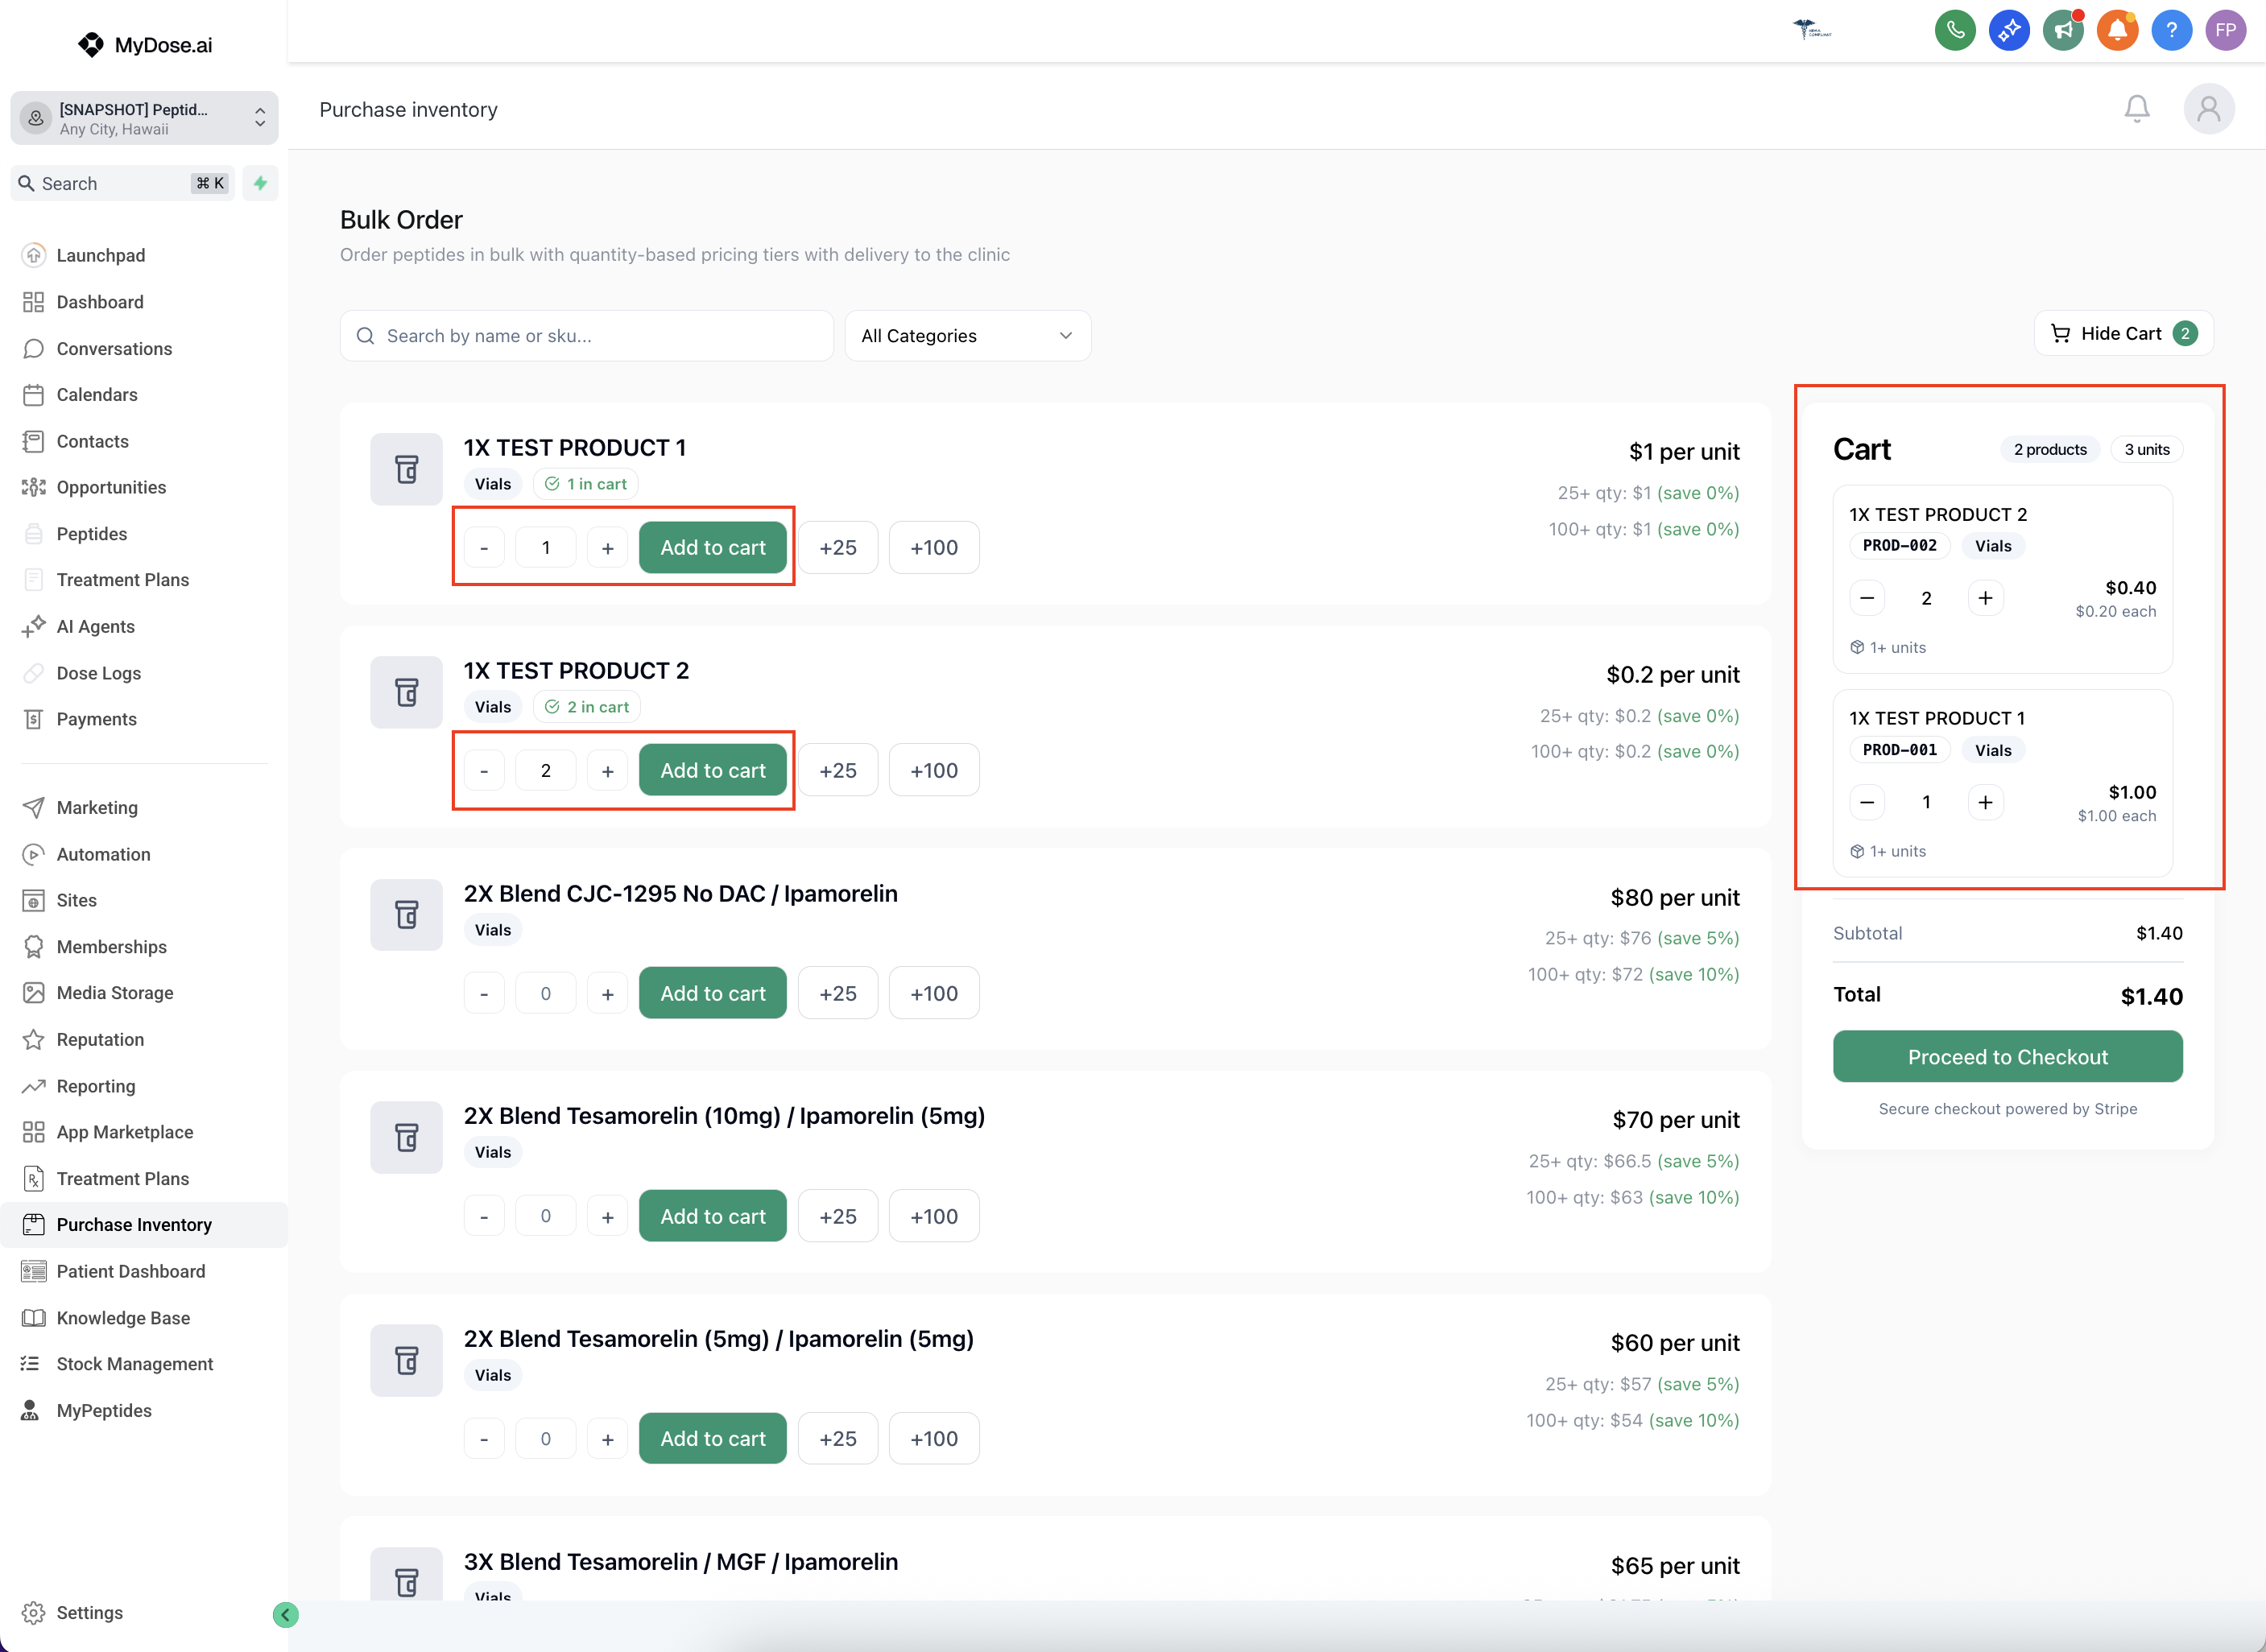The width and height of the screenshot is (2266, 1652).
Task: Click the outlined bell in page header
Action: (x=2136, y=109)
